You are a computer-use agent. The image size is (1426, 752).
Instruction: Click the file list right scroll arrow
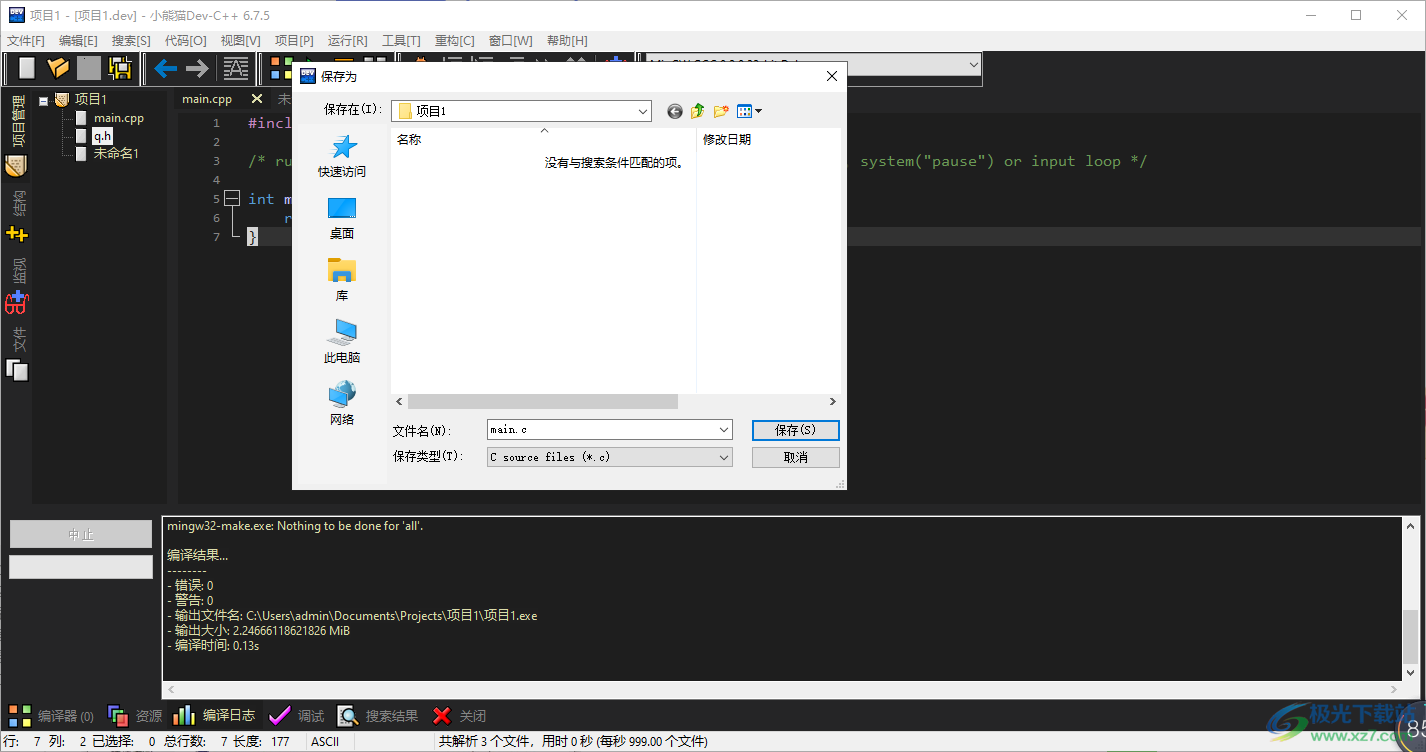[x=832, y=401]
